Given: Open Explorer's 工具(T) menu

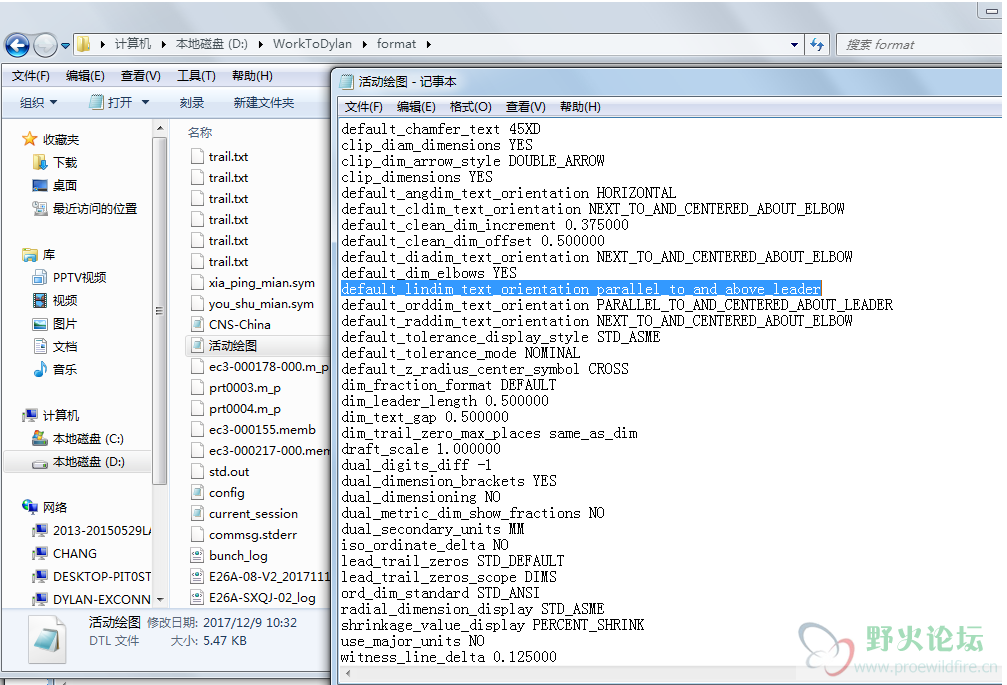Looking at the screenshot, I should [x=197, y=76].
